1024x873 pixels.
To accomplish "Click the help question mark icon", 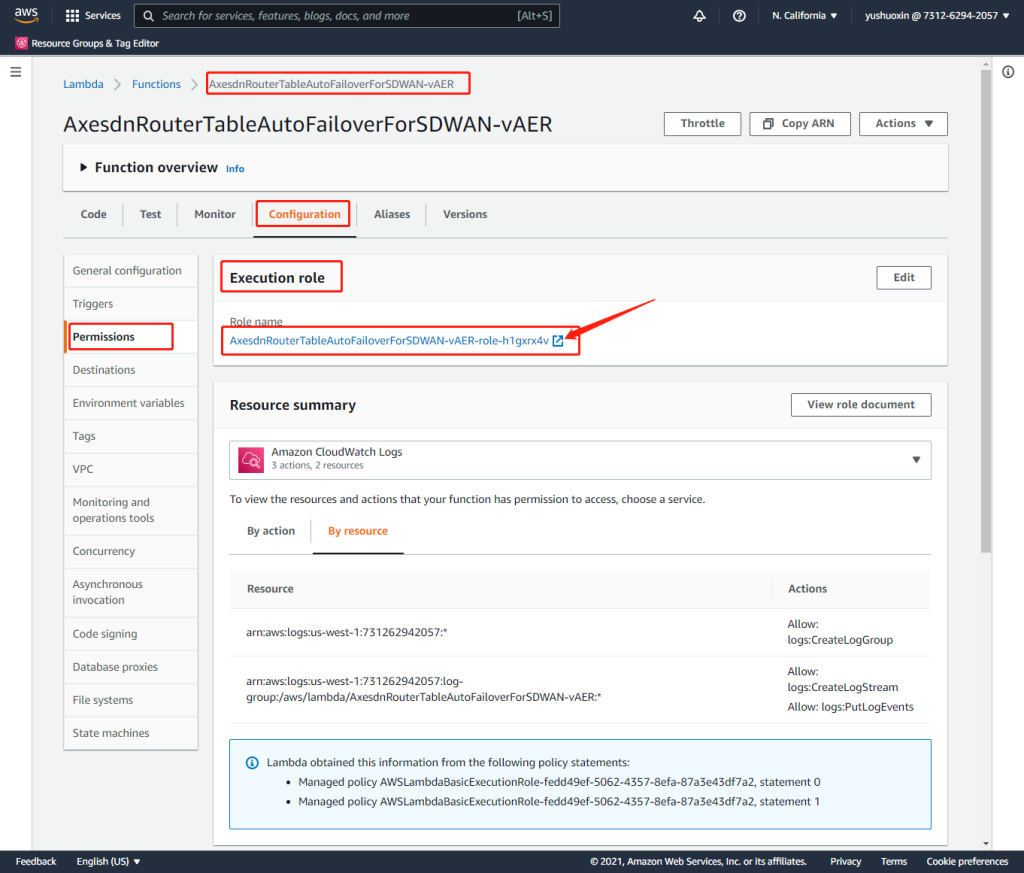I will (x=739, y=16).
